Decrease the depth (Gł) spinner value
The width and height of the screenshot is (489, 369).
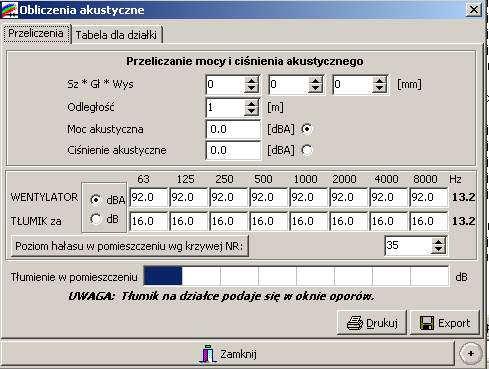click(x=315, y=89)
